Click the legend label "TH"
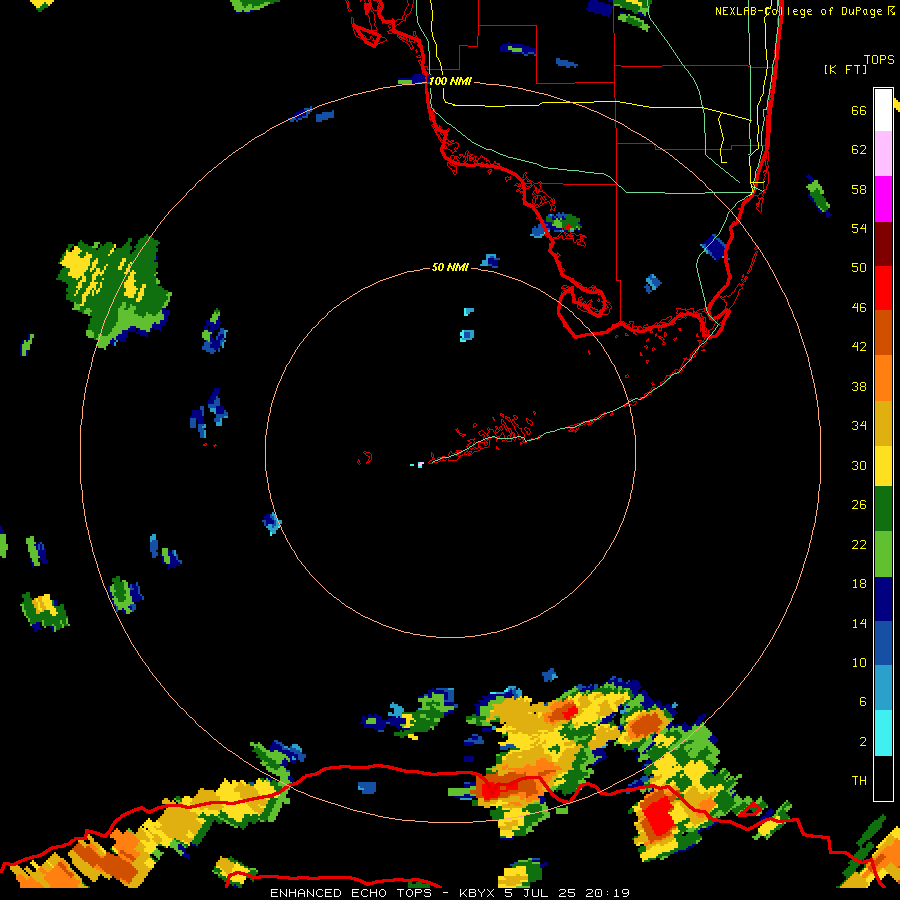900x900 pixels. click(859, 780)
